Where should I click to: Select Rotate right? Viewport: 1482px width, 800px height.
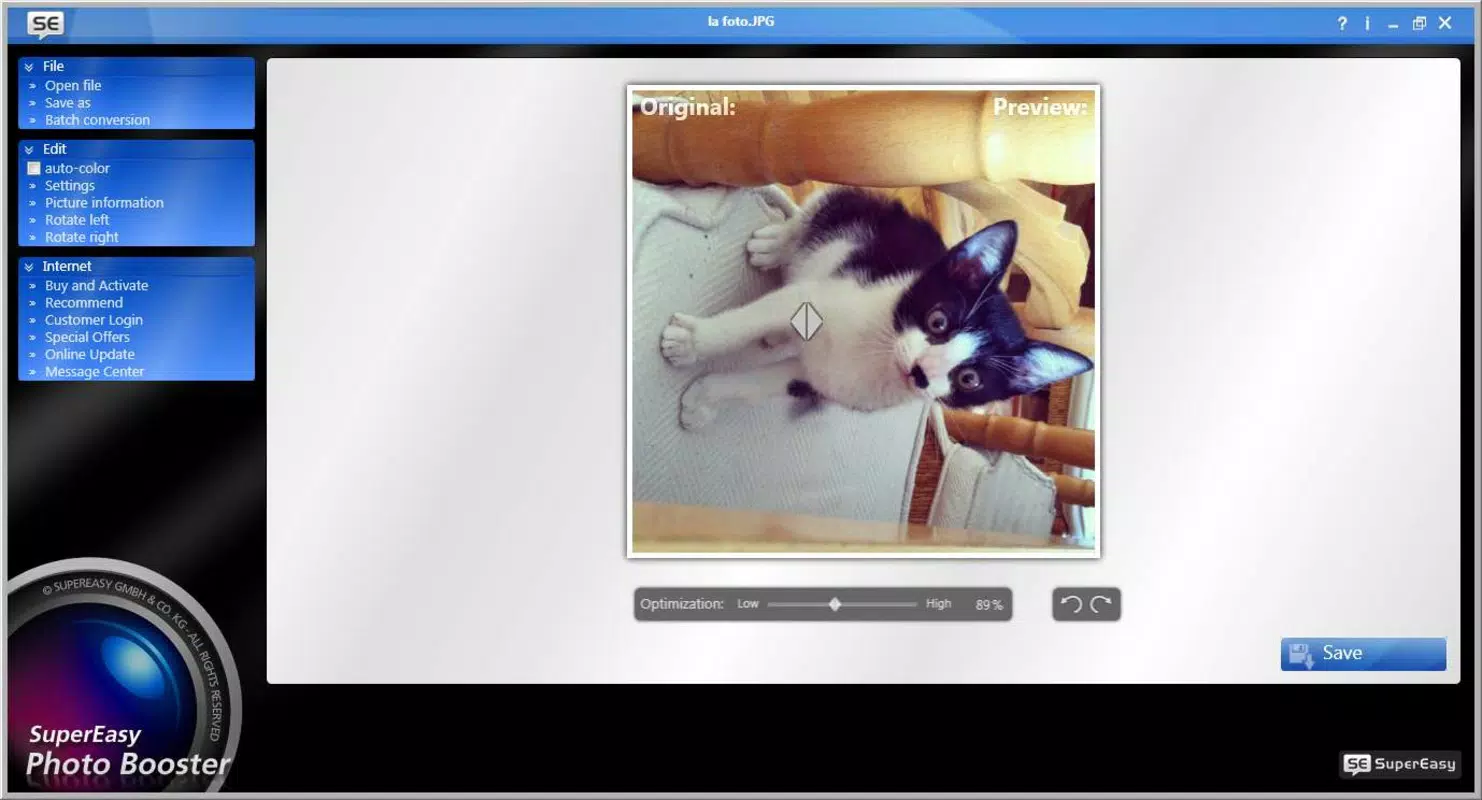point(82,237)
